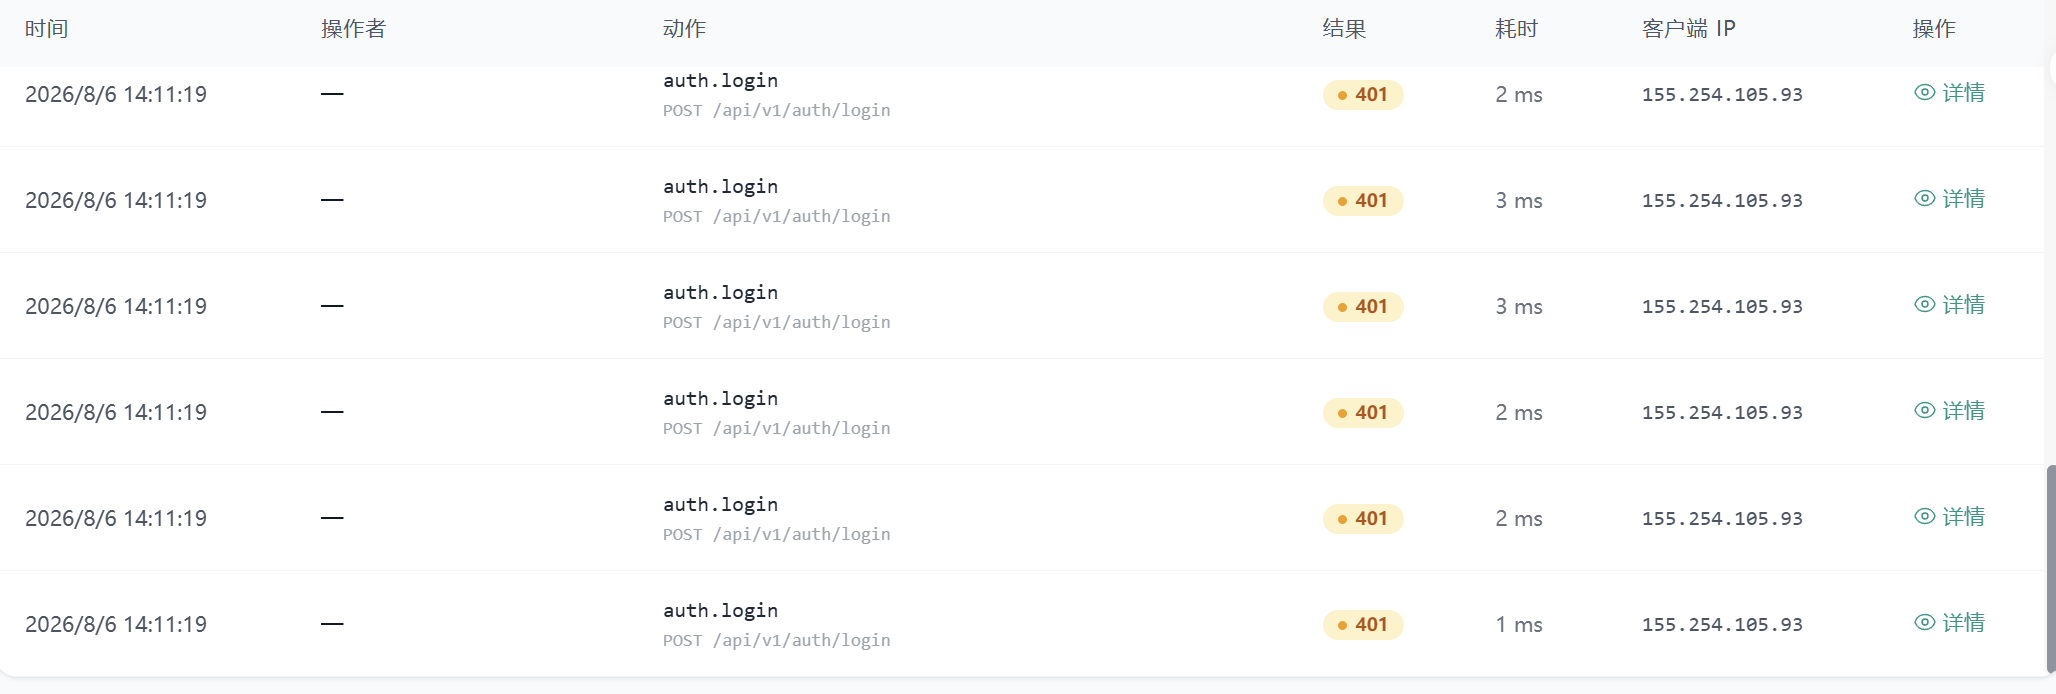Screen dimensions: 2056x694
Task: Click the 结果 column header
Action: tap(1344, 29)
